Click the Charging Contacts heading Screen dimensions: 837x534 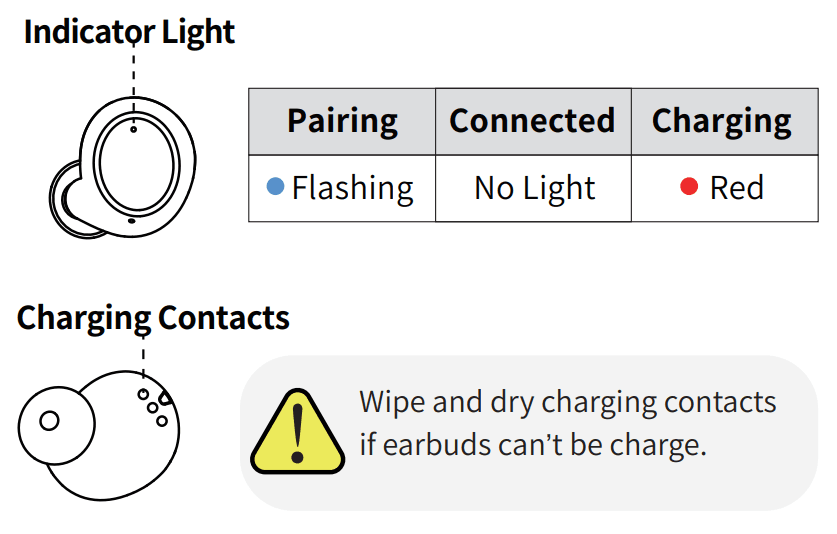tap(153, 318)
